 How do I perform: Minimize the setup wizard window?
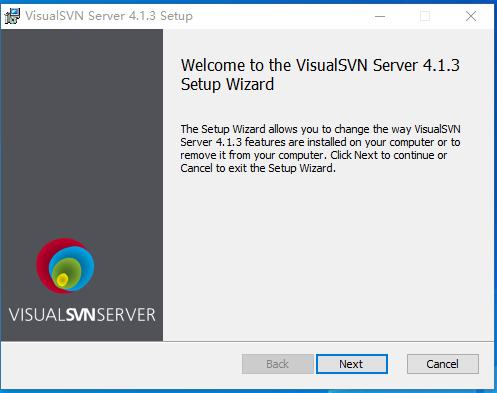pyautogui.click(x=380, y=16)
